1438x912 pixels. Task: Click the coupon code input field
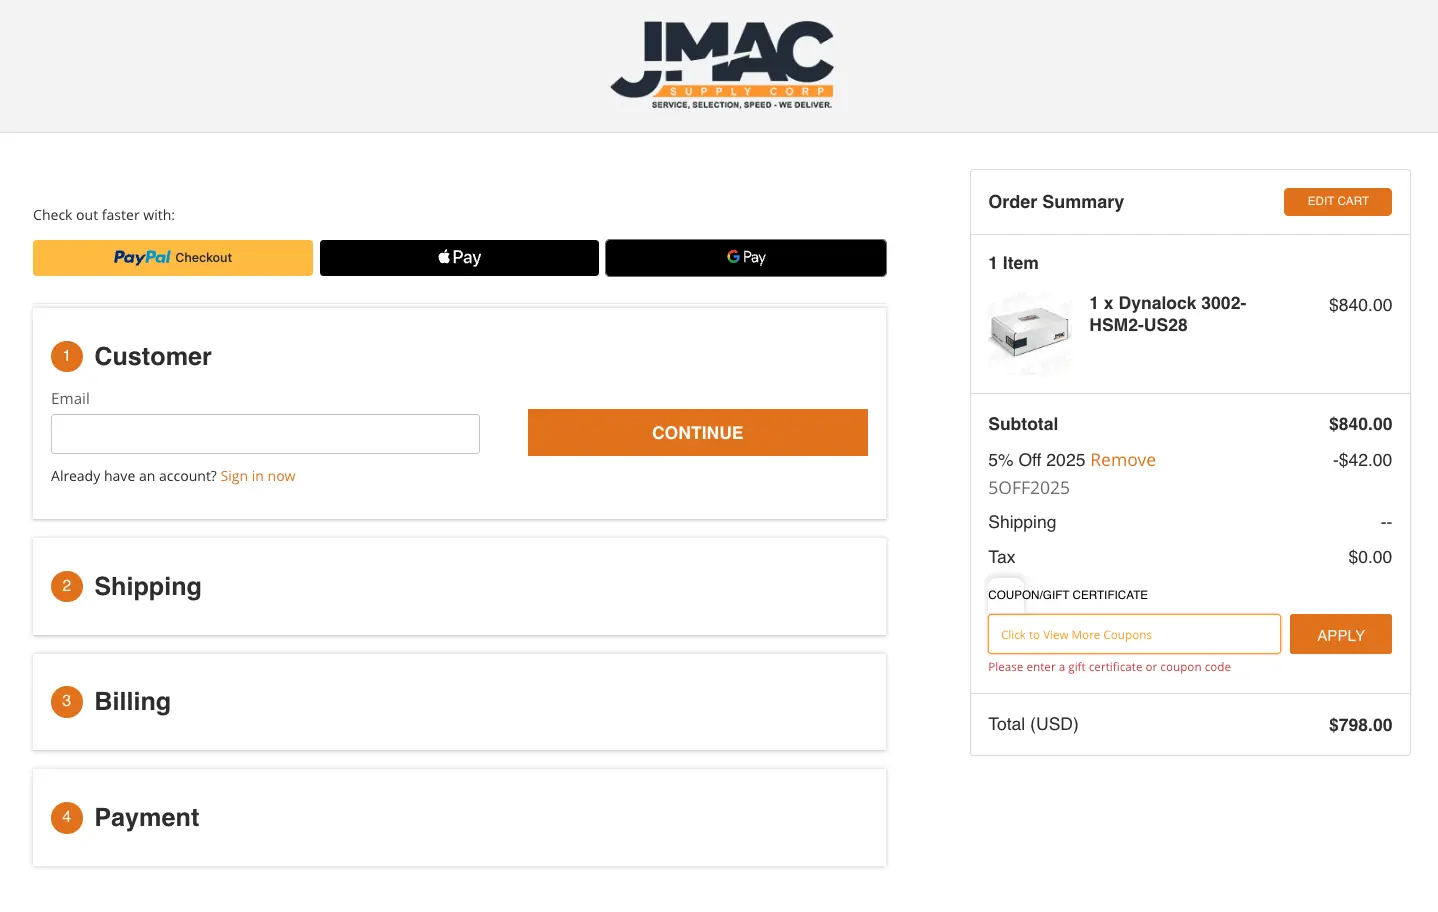pos(1134,635)
